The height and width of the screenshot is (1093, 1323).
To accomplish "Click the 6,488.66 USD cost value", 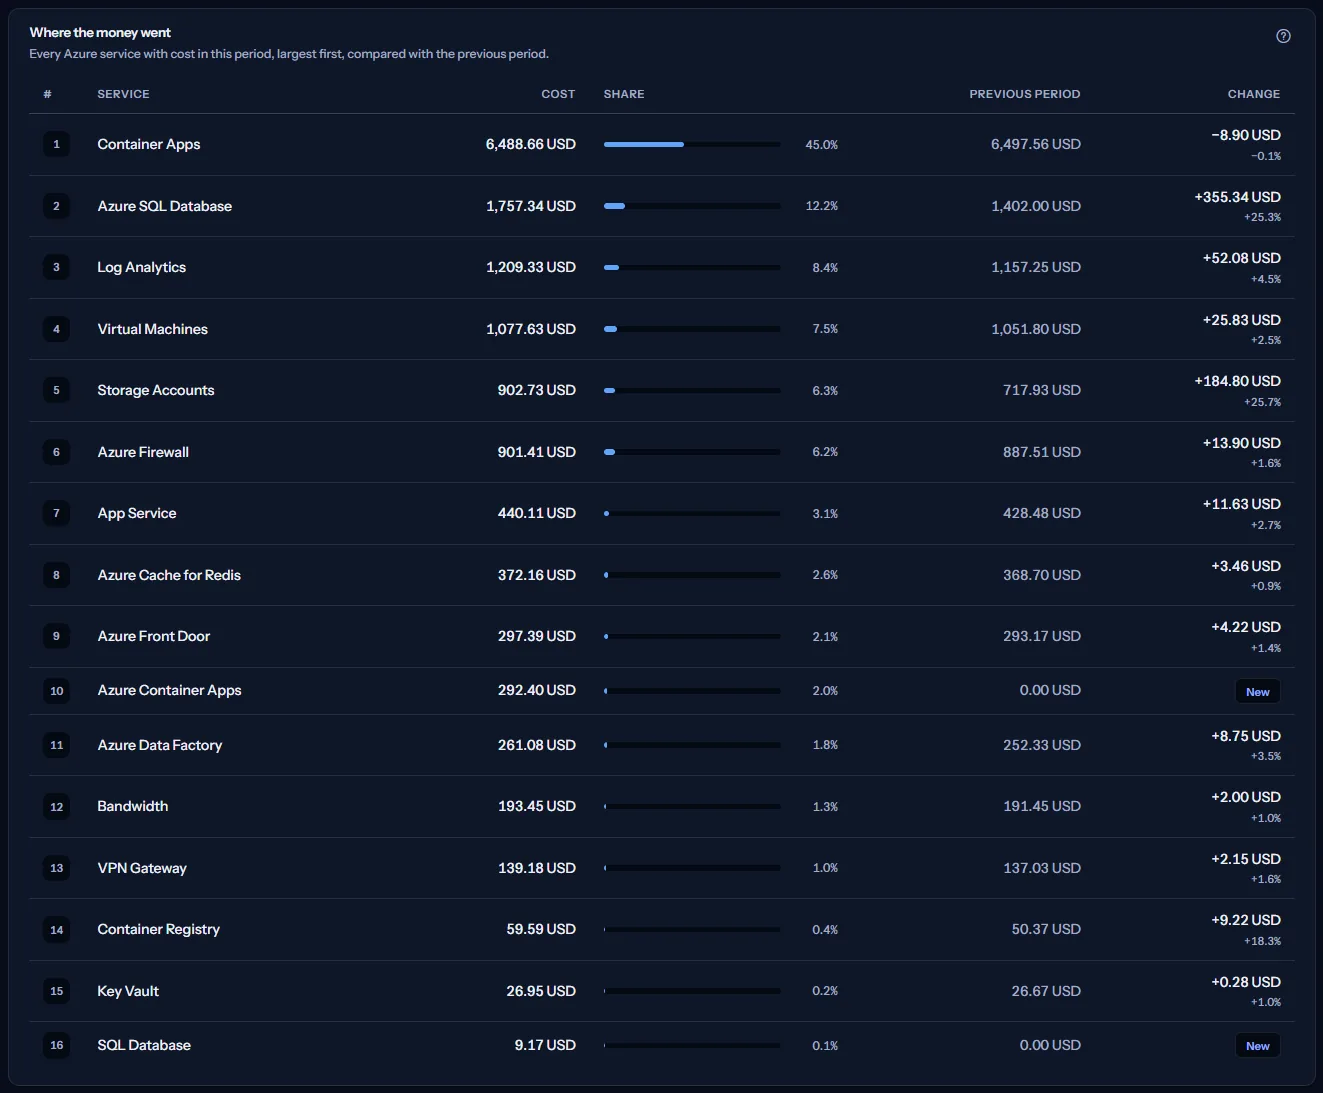I will 531,144.
